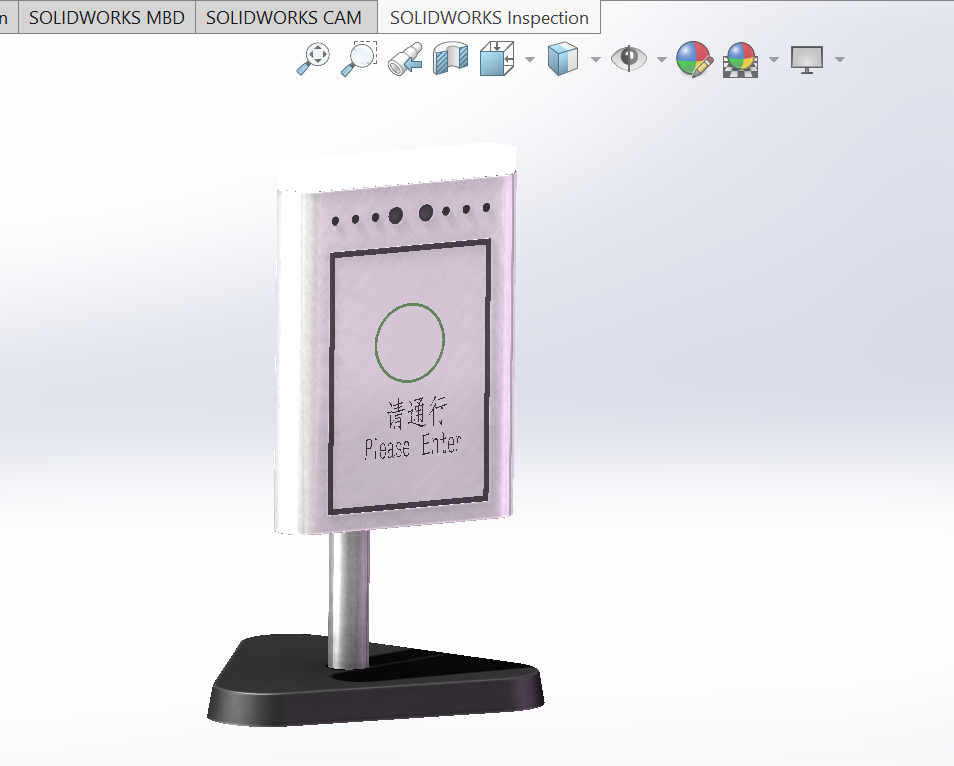Click the View Orientation cube icon
Viewport: 954px width, 766px height.
pos(496,59)
